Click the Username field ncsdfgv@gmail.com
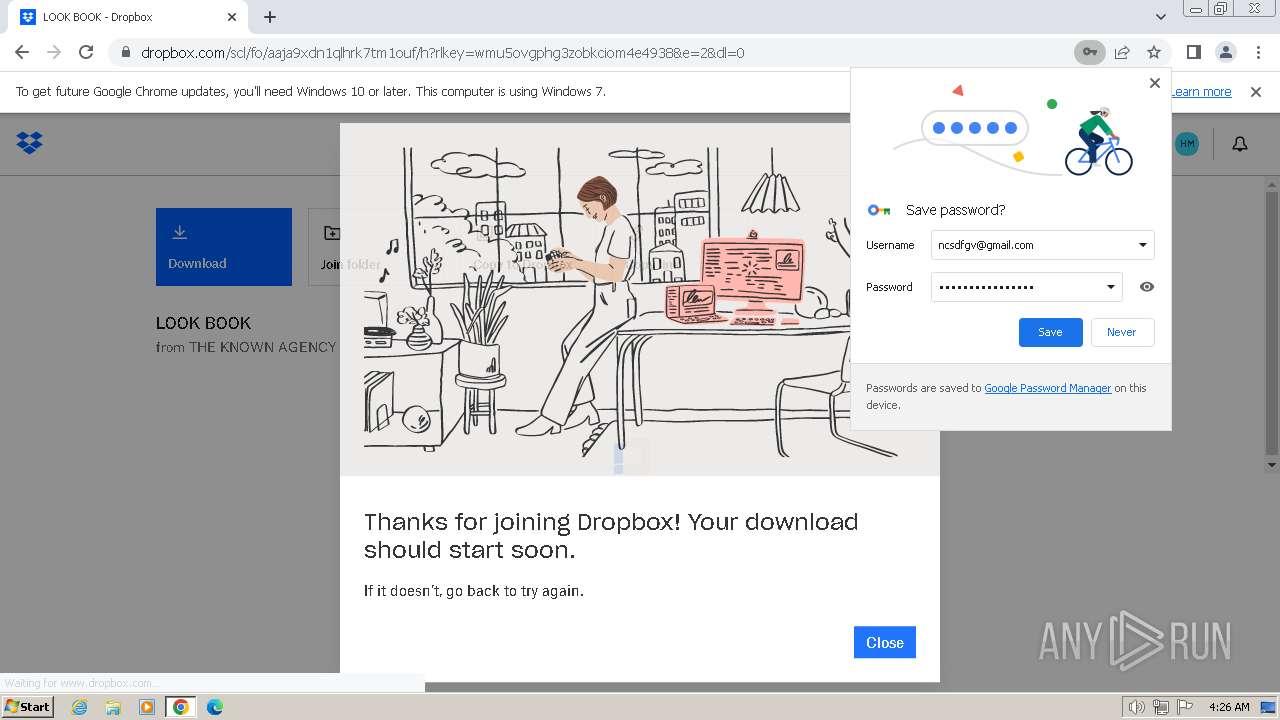Image resolution: width=1280 pixels, height=720 pixels. coord(1042,245)
